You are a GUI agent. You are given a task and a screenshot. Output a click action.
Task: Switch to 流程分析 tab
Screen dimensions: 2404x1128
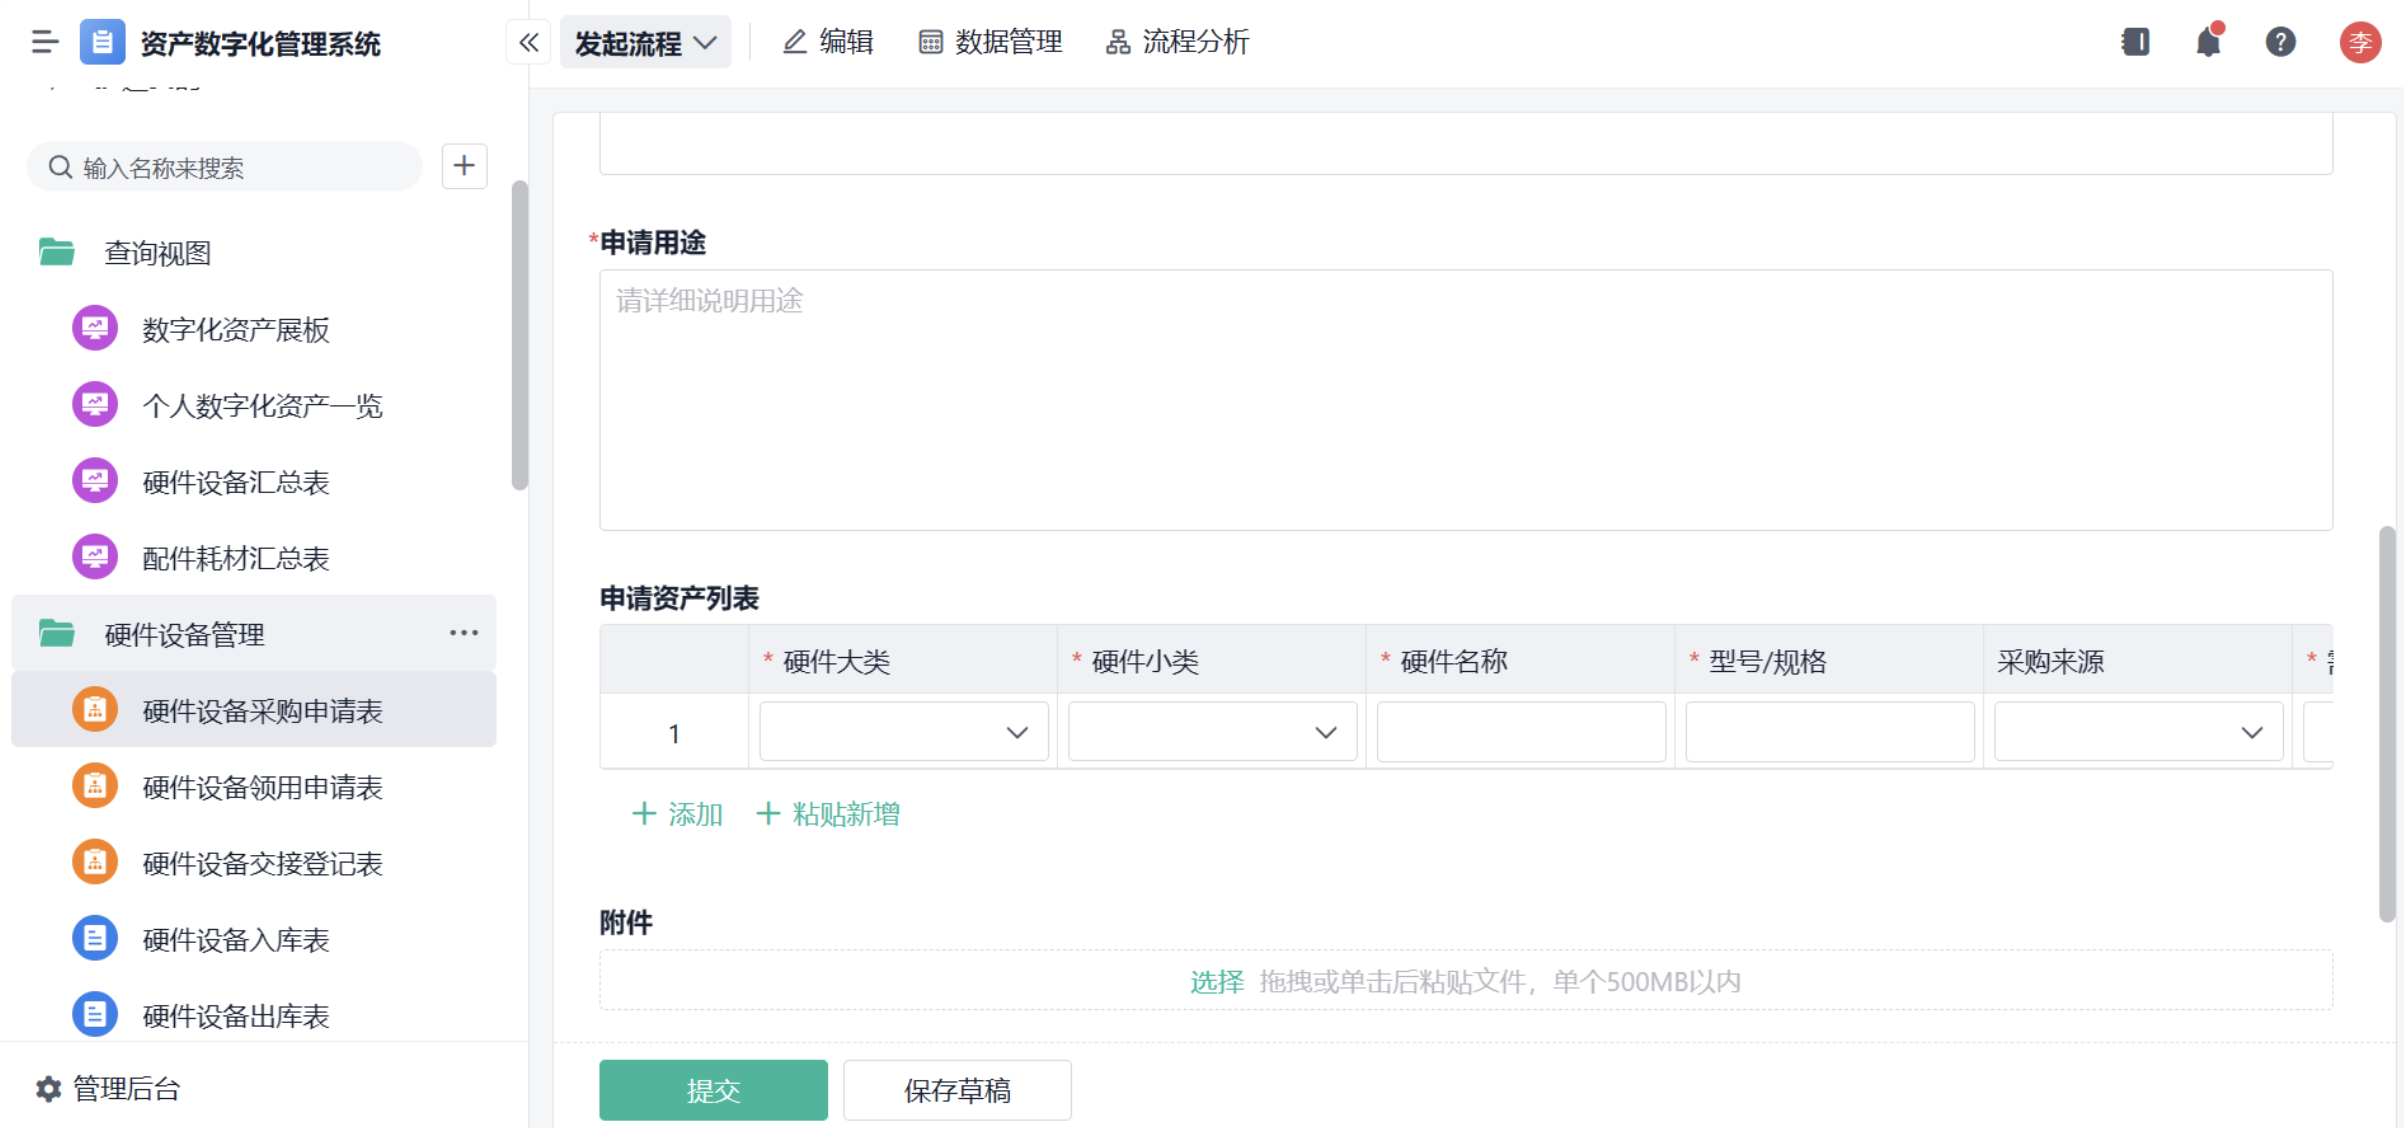tap(1177, 42)
